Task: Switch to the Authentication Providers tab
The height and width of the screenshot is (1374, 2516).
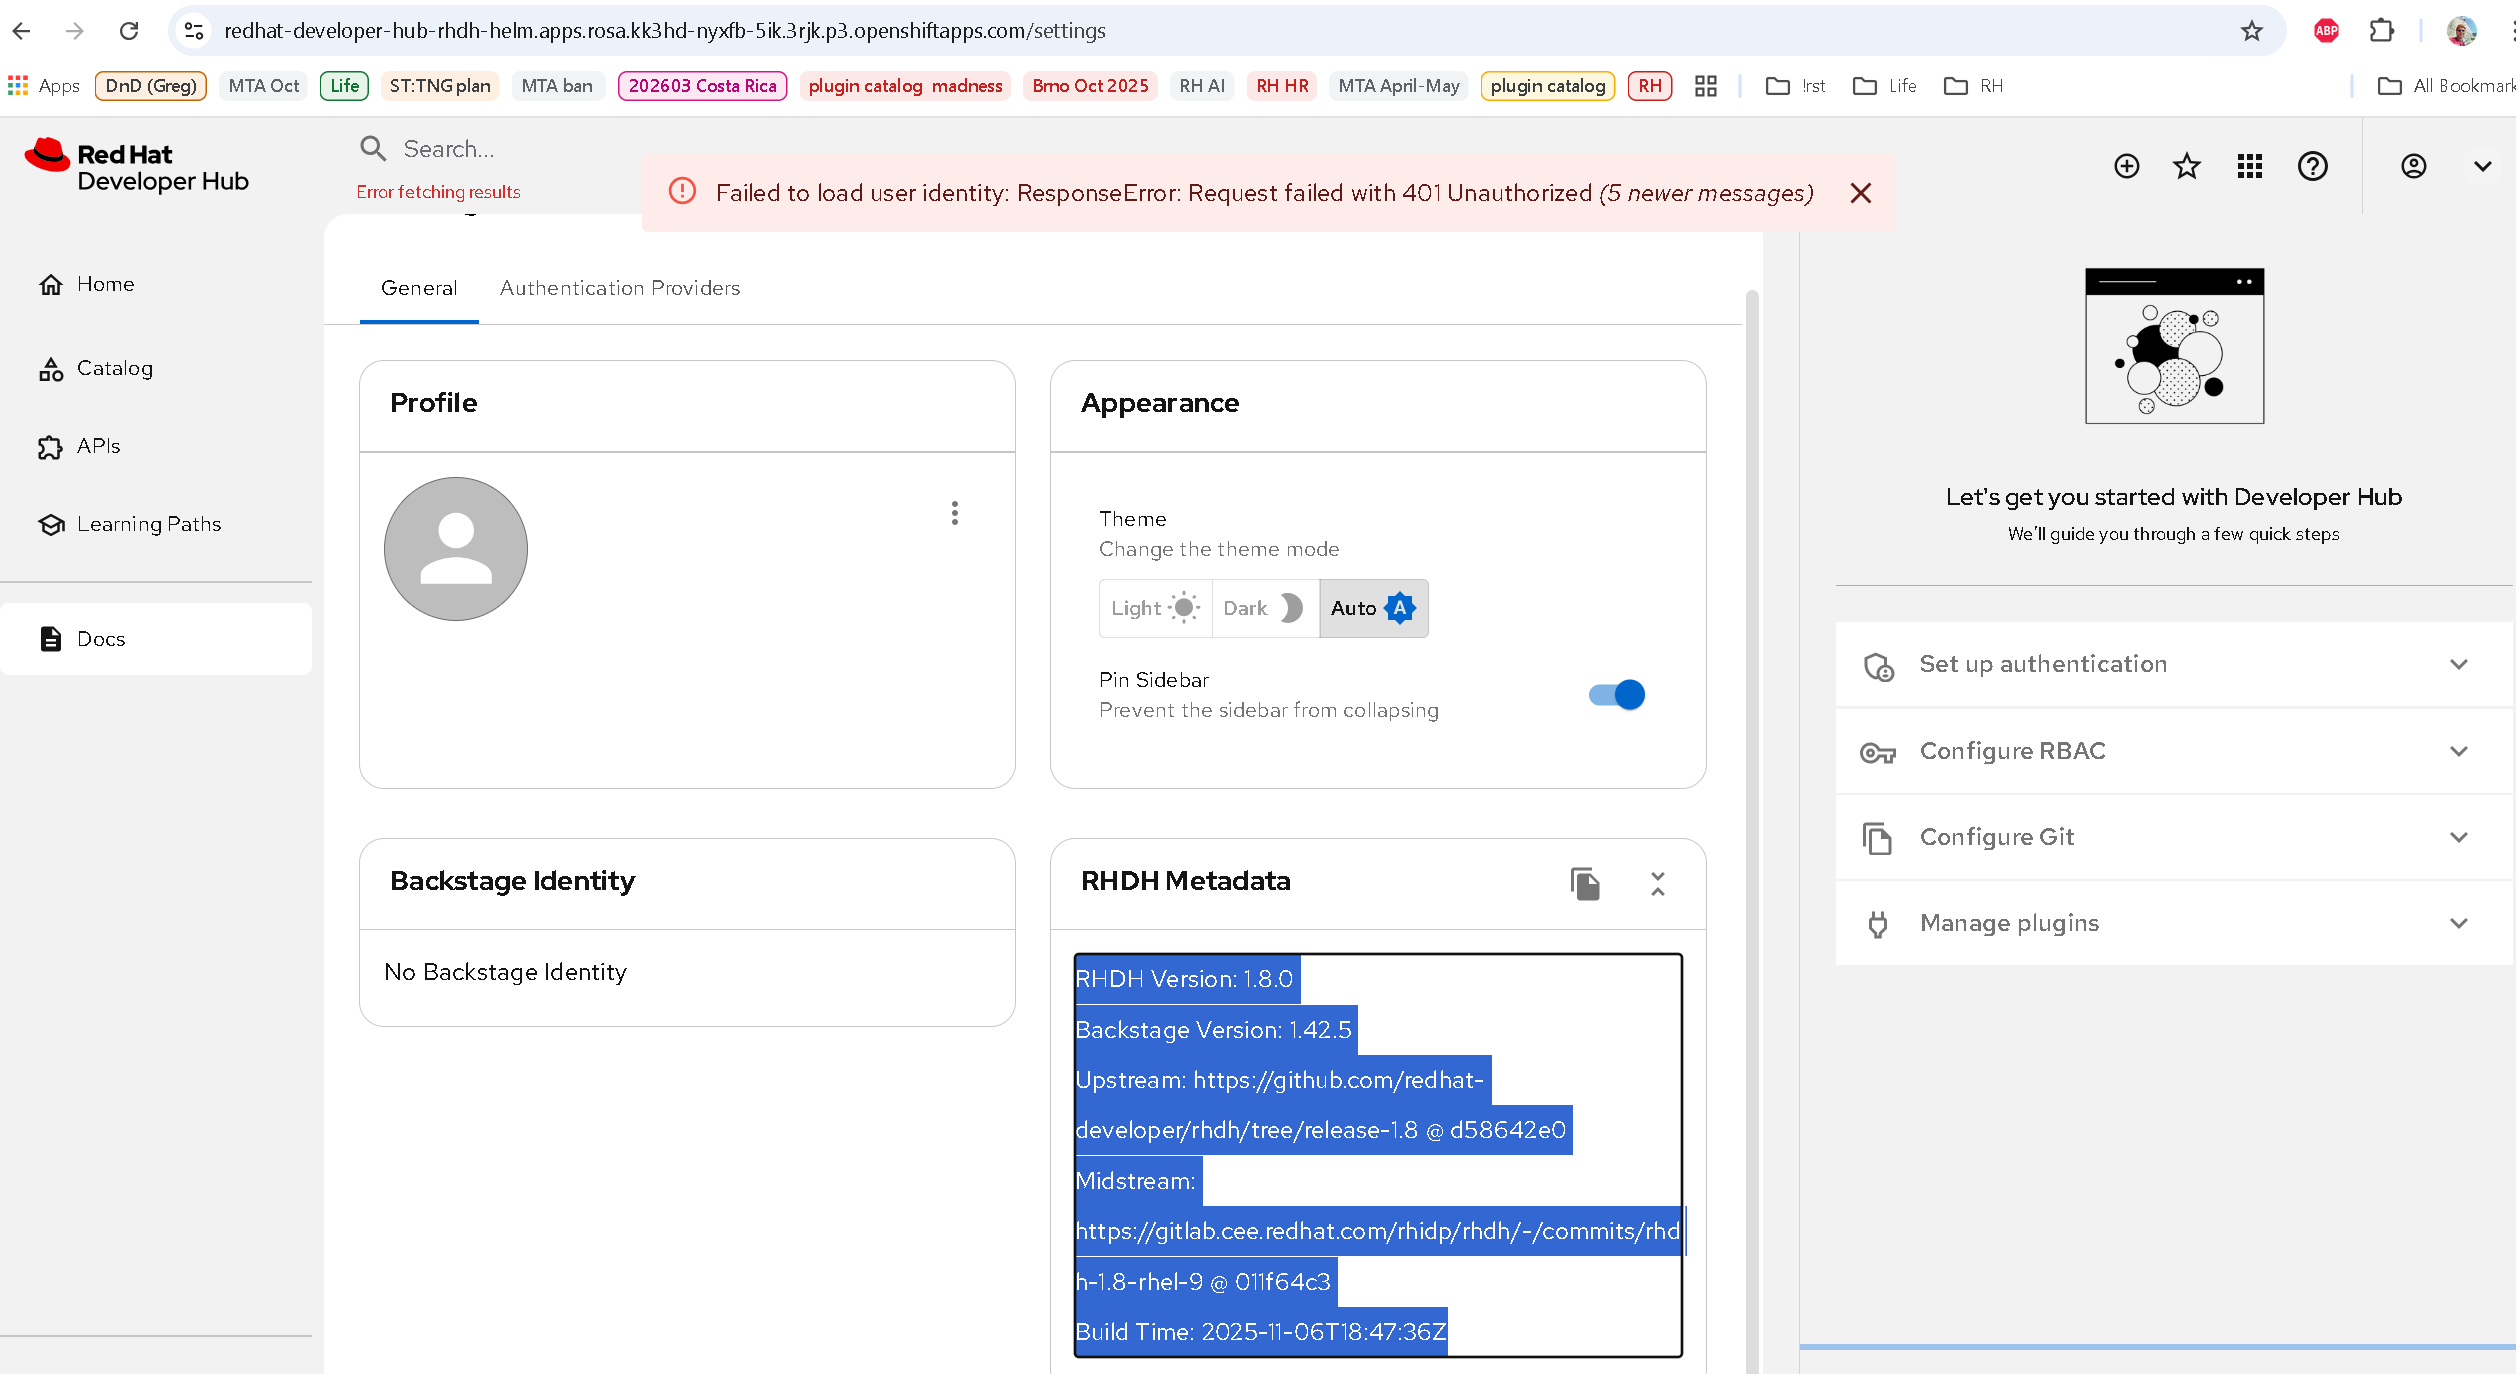Action: 620,288
